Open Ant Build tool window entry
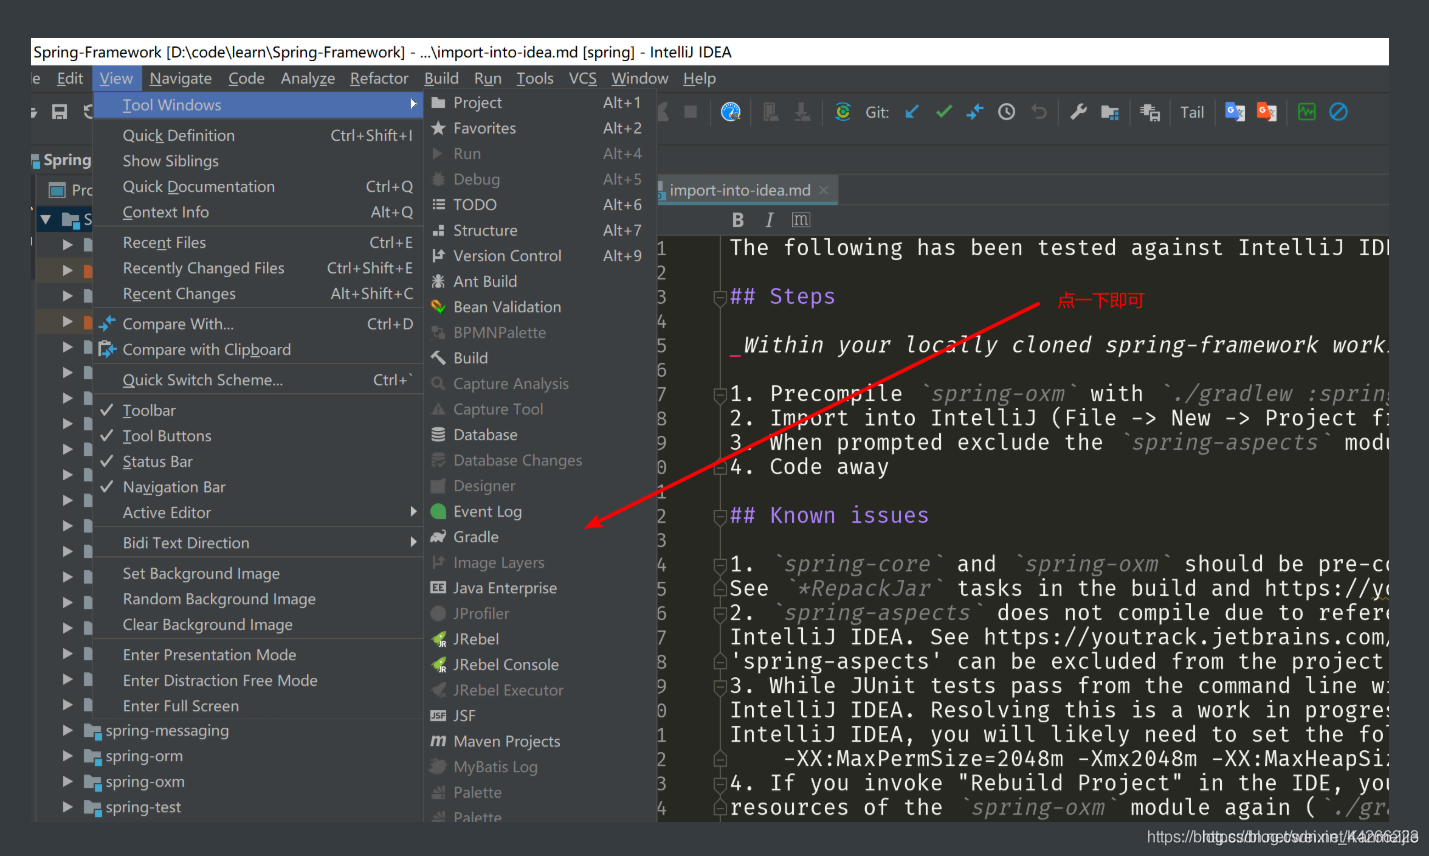Viewport: 1429px width, 856px height. (540, 282)
